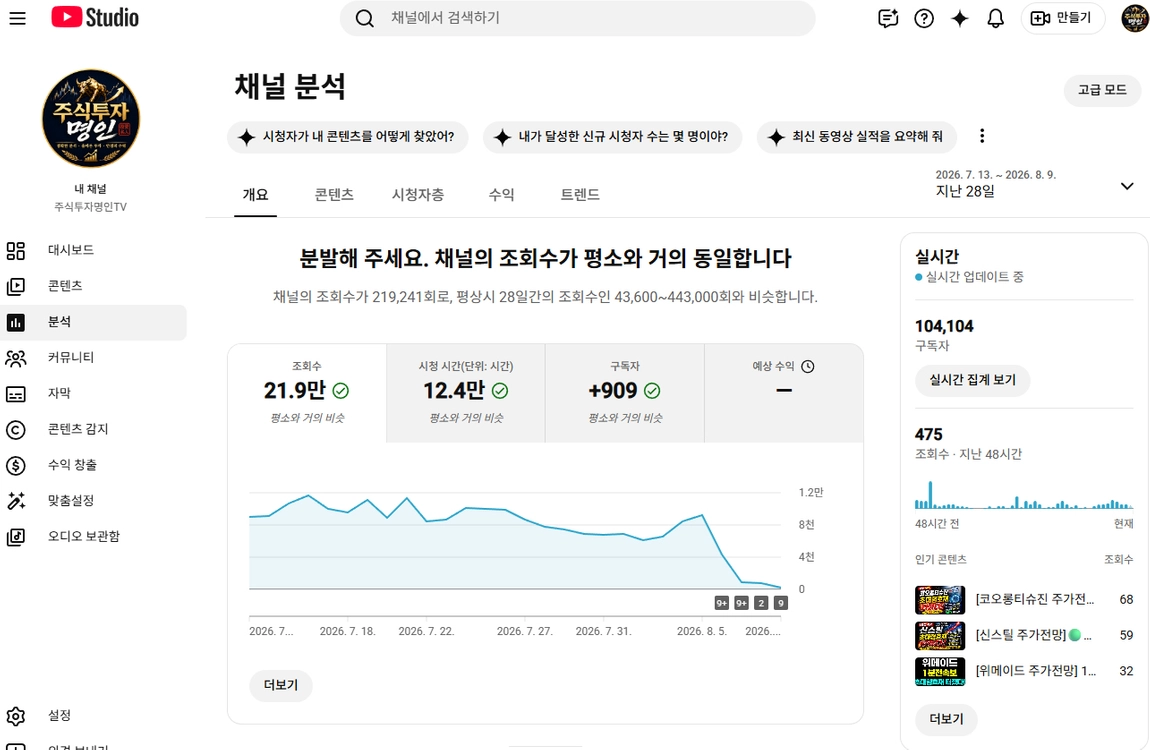Click the 9 upload marker on chart
Screen dimensions: 1150x750
tap(781, 603)
